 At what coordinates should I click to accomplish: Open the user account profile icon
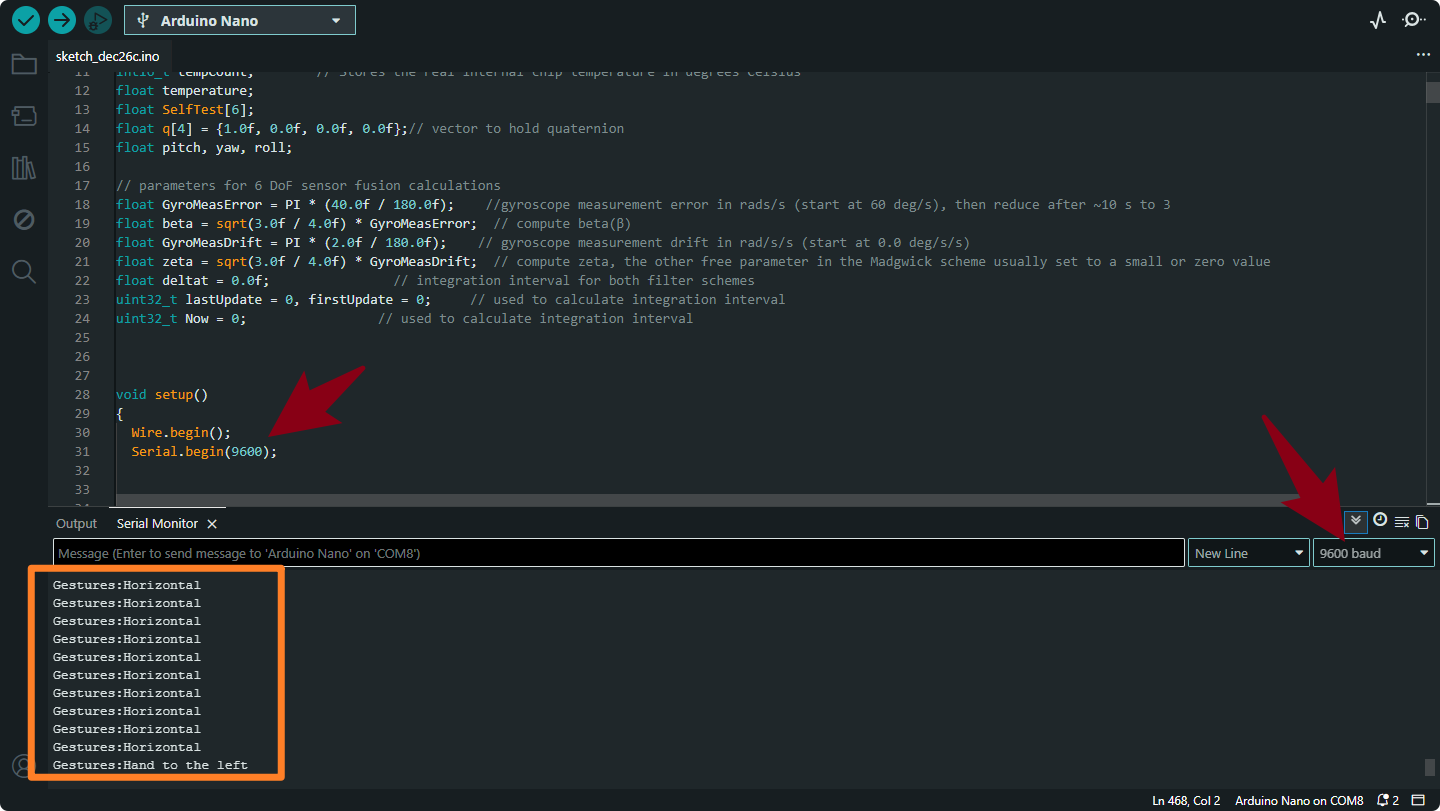[24, 766]
